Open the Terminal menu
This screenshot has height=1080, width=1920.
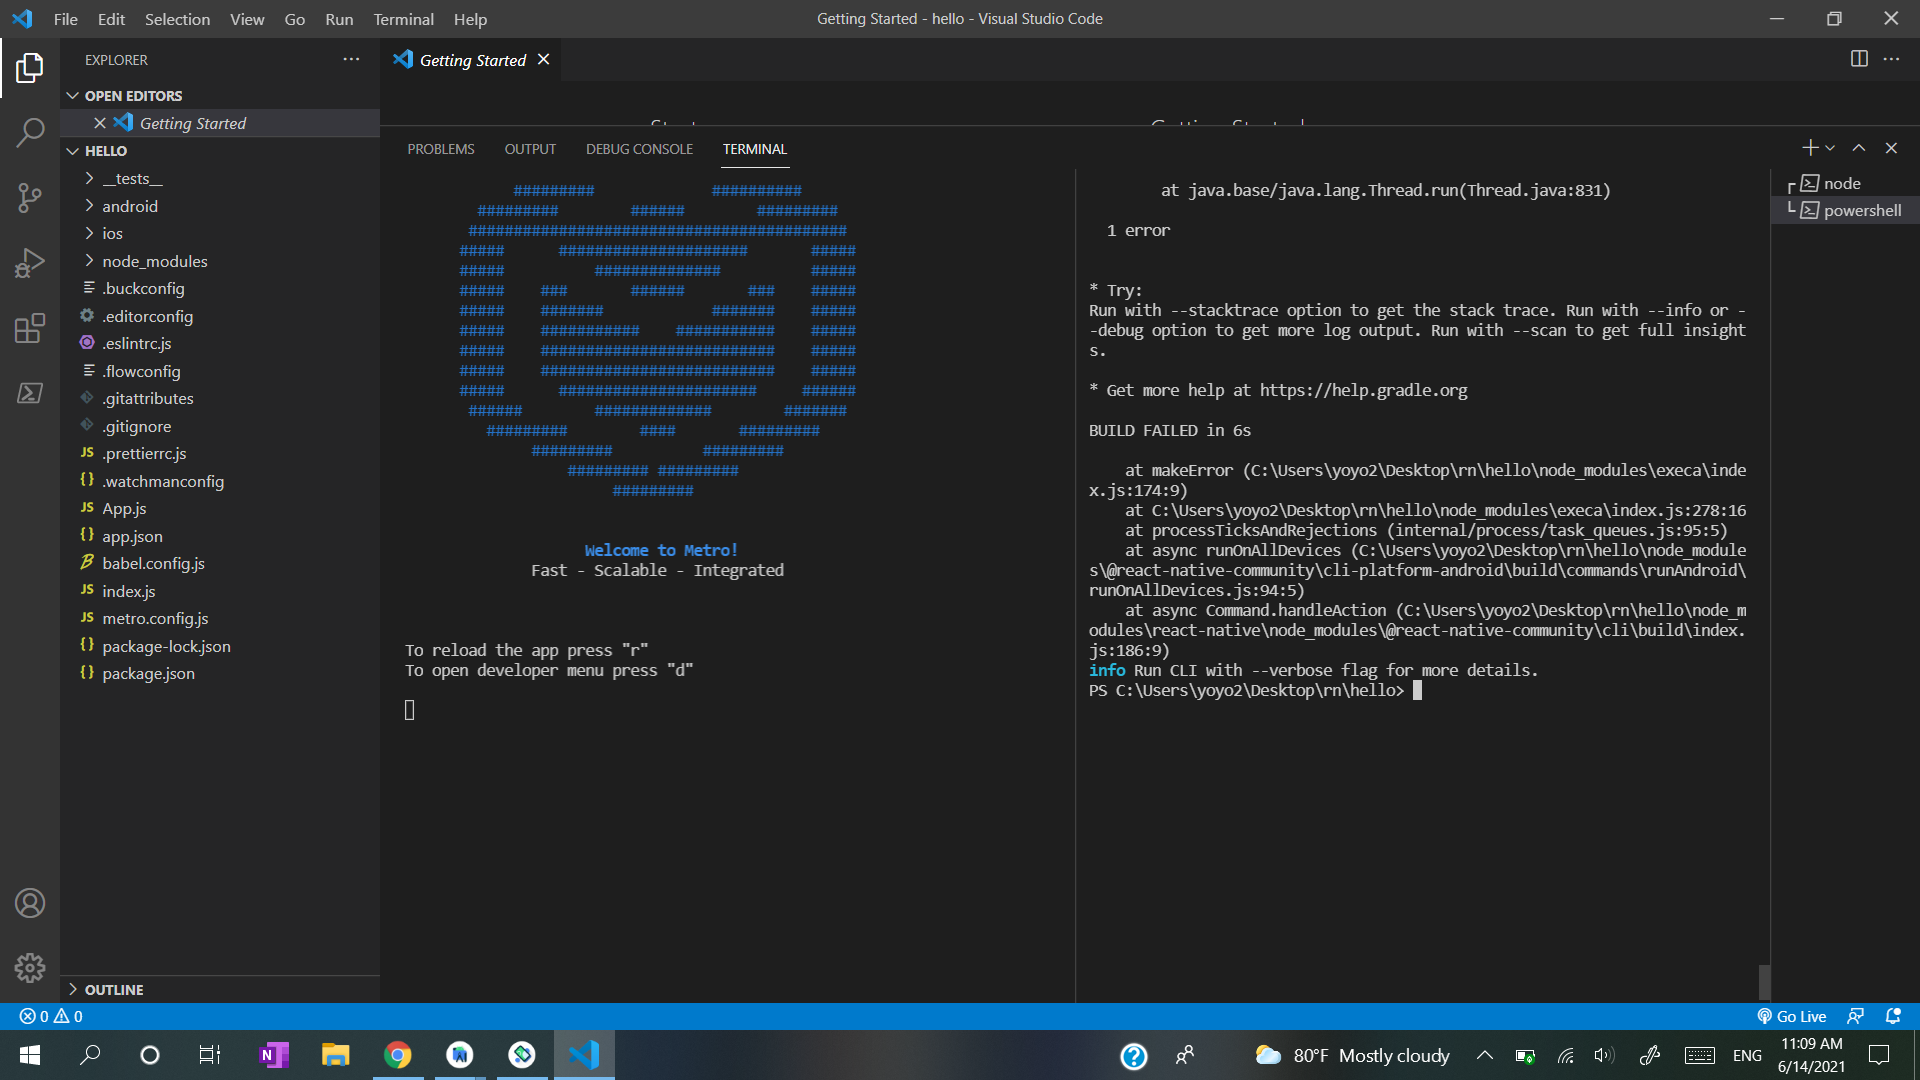pos(403,19)
